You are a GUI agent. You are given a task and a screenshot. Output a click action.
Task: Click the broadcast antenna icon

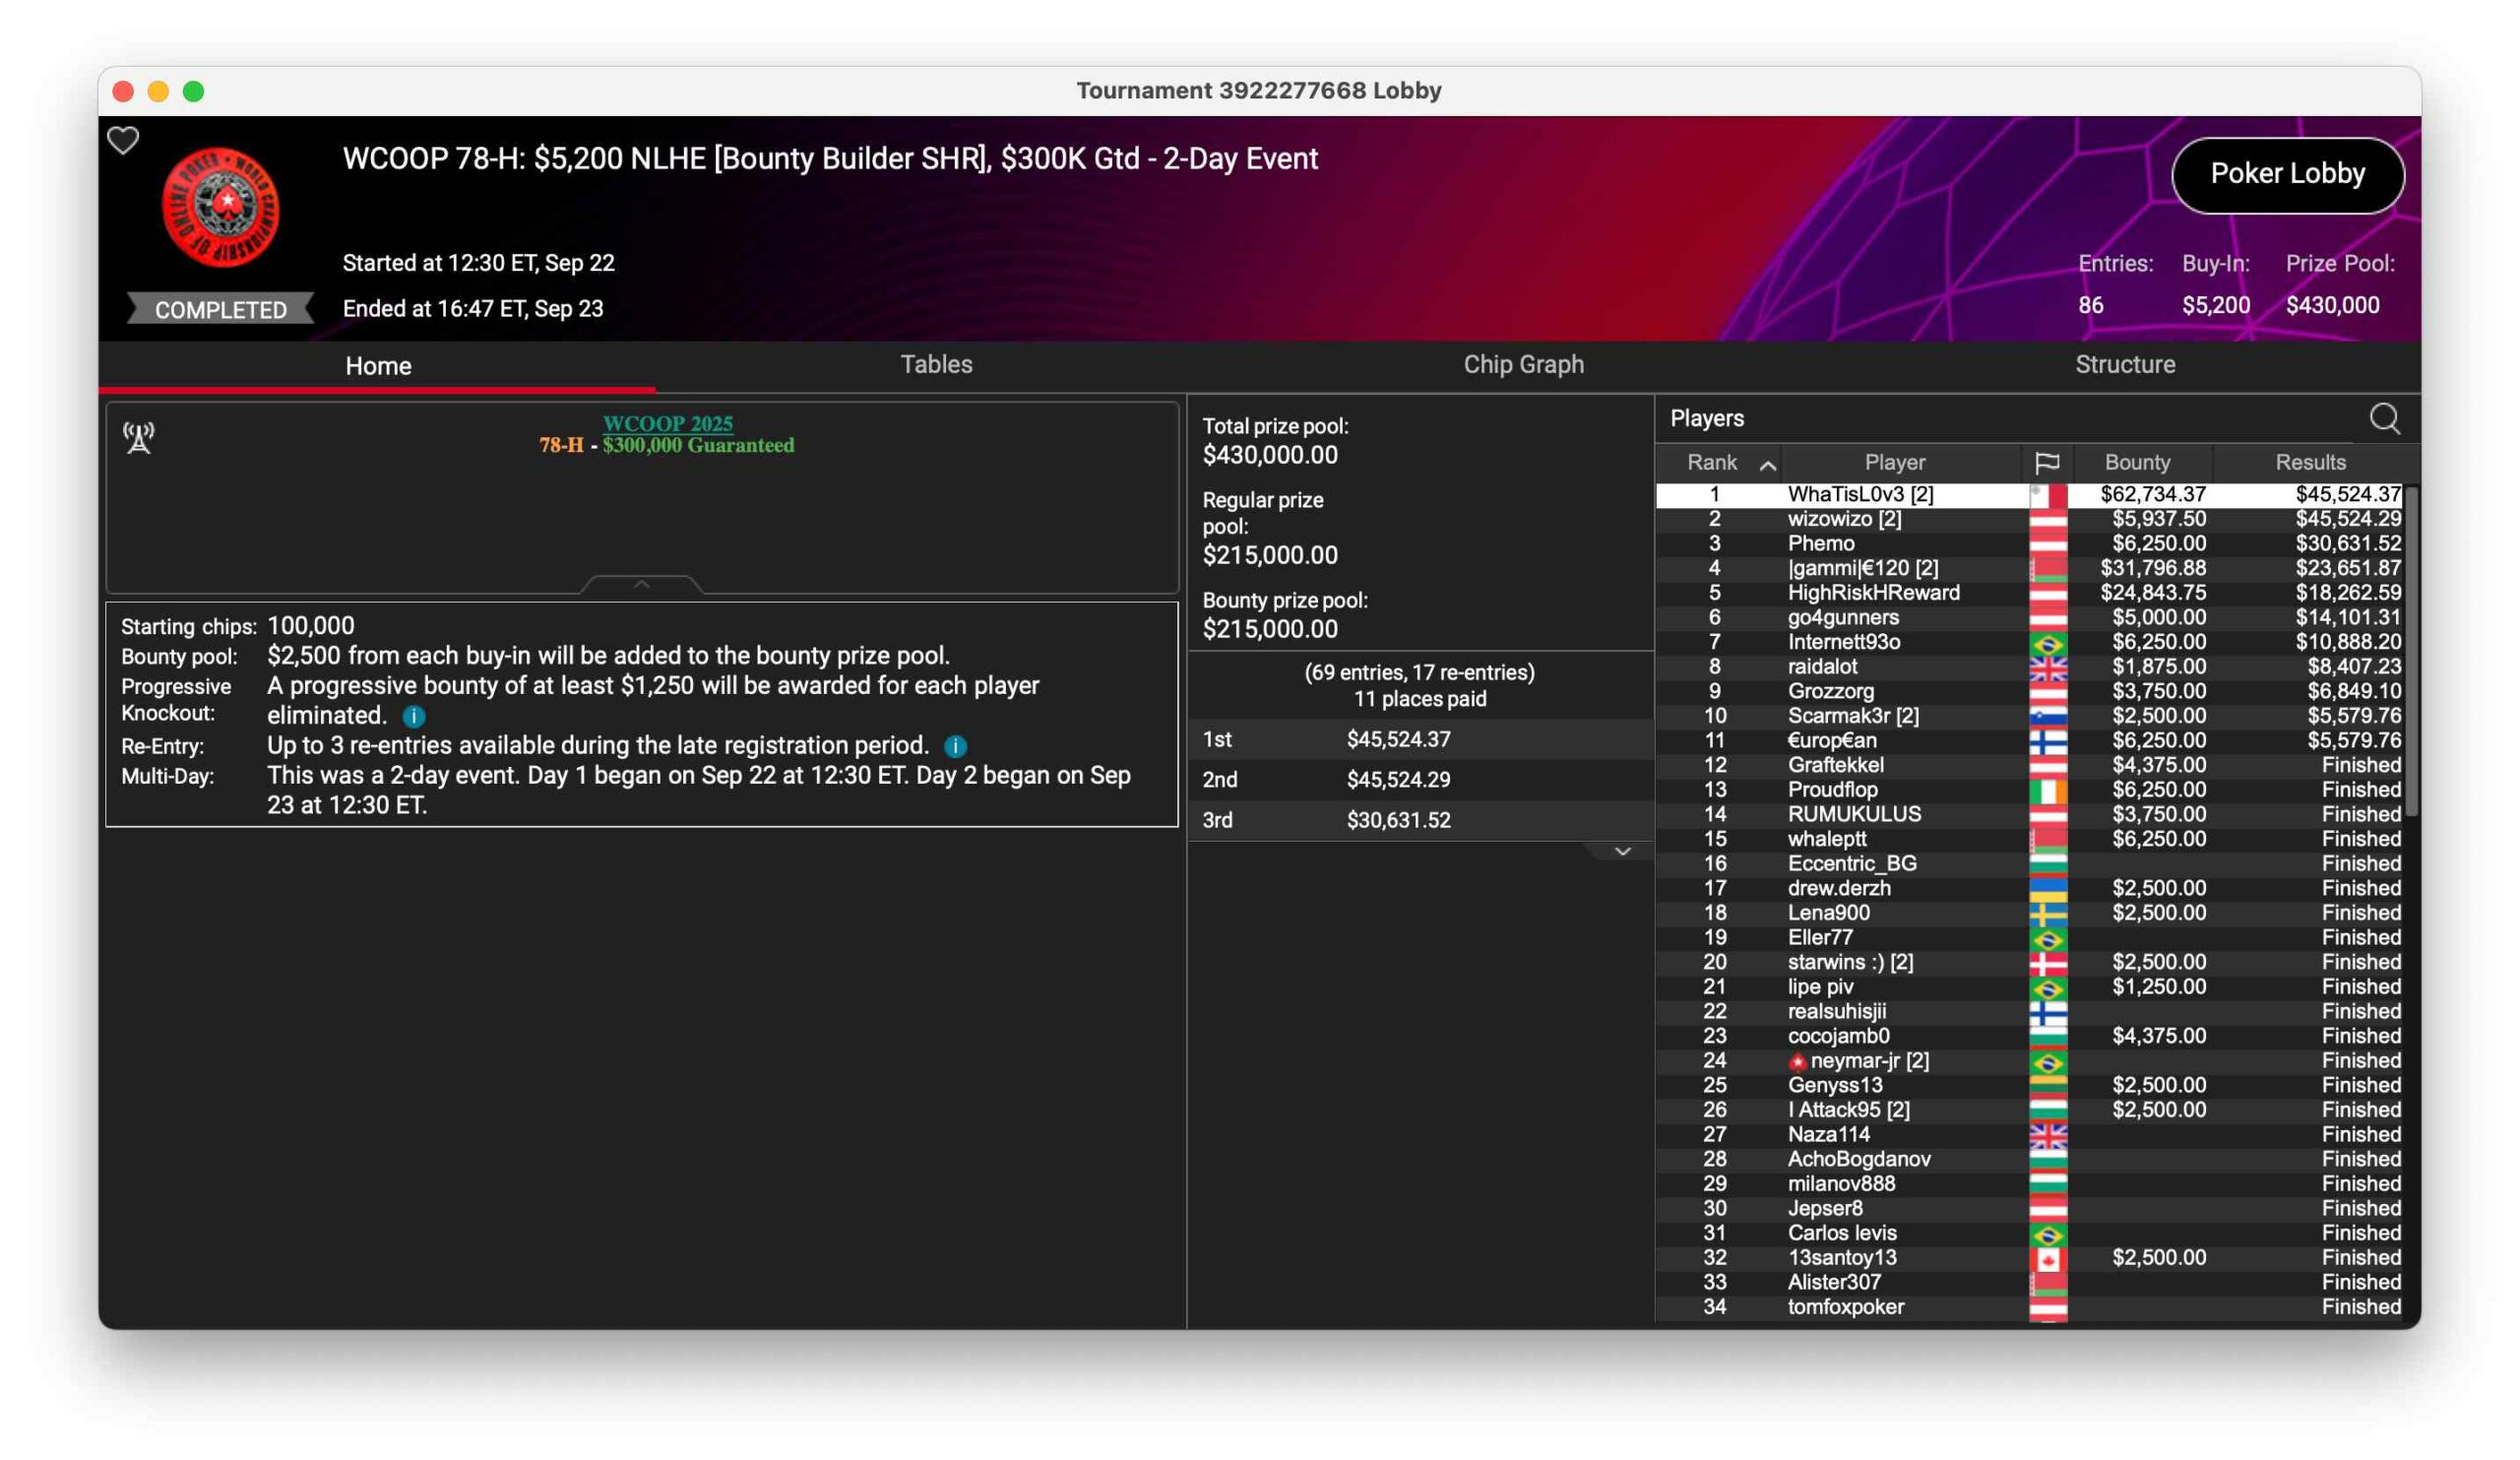coord(139,437)
